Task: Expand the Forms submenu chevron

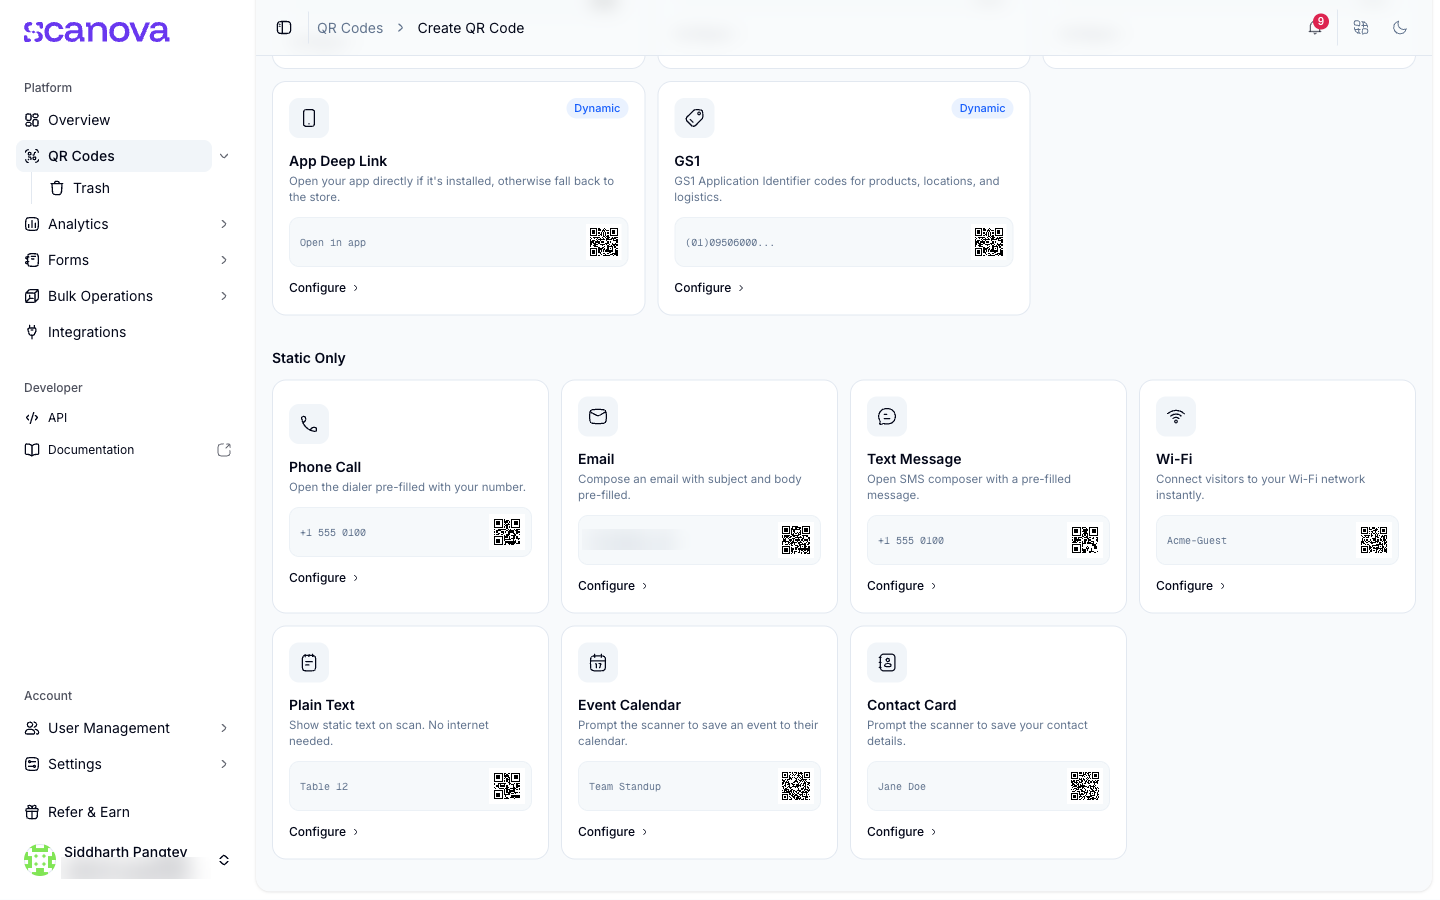Action: click(x=224, y=260)
